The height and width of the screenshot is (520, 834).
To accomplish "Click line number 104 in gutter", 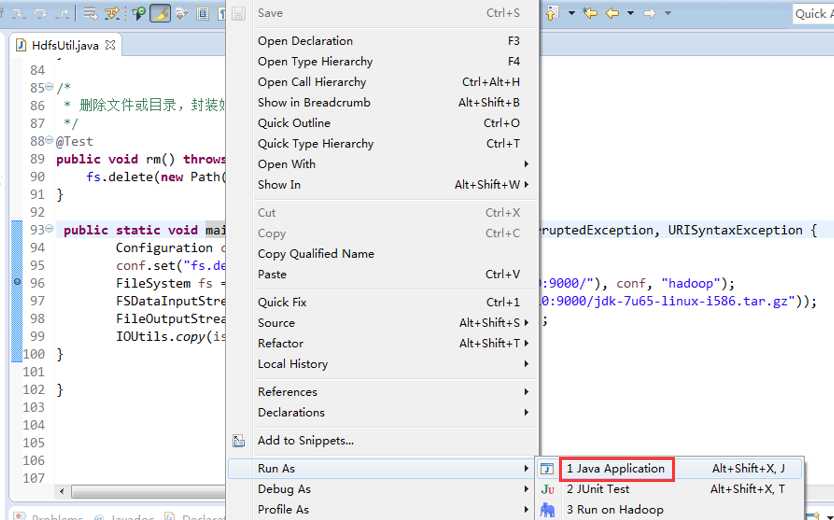I will (34, 425).
